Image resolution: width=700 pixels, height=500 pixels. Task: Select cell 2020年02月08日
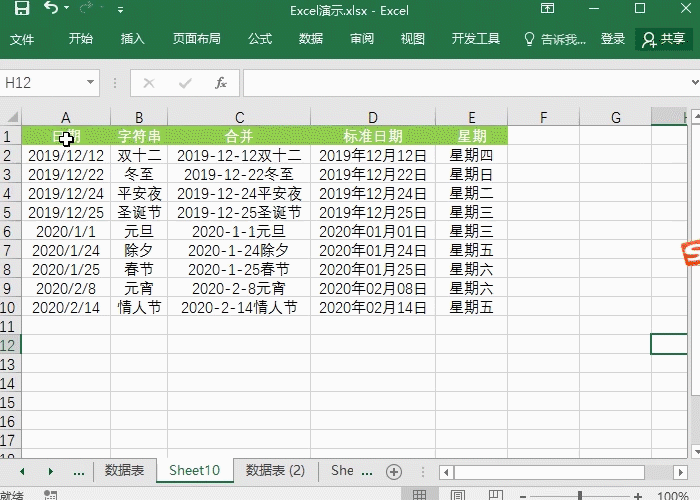tap(373, 288)
